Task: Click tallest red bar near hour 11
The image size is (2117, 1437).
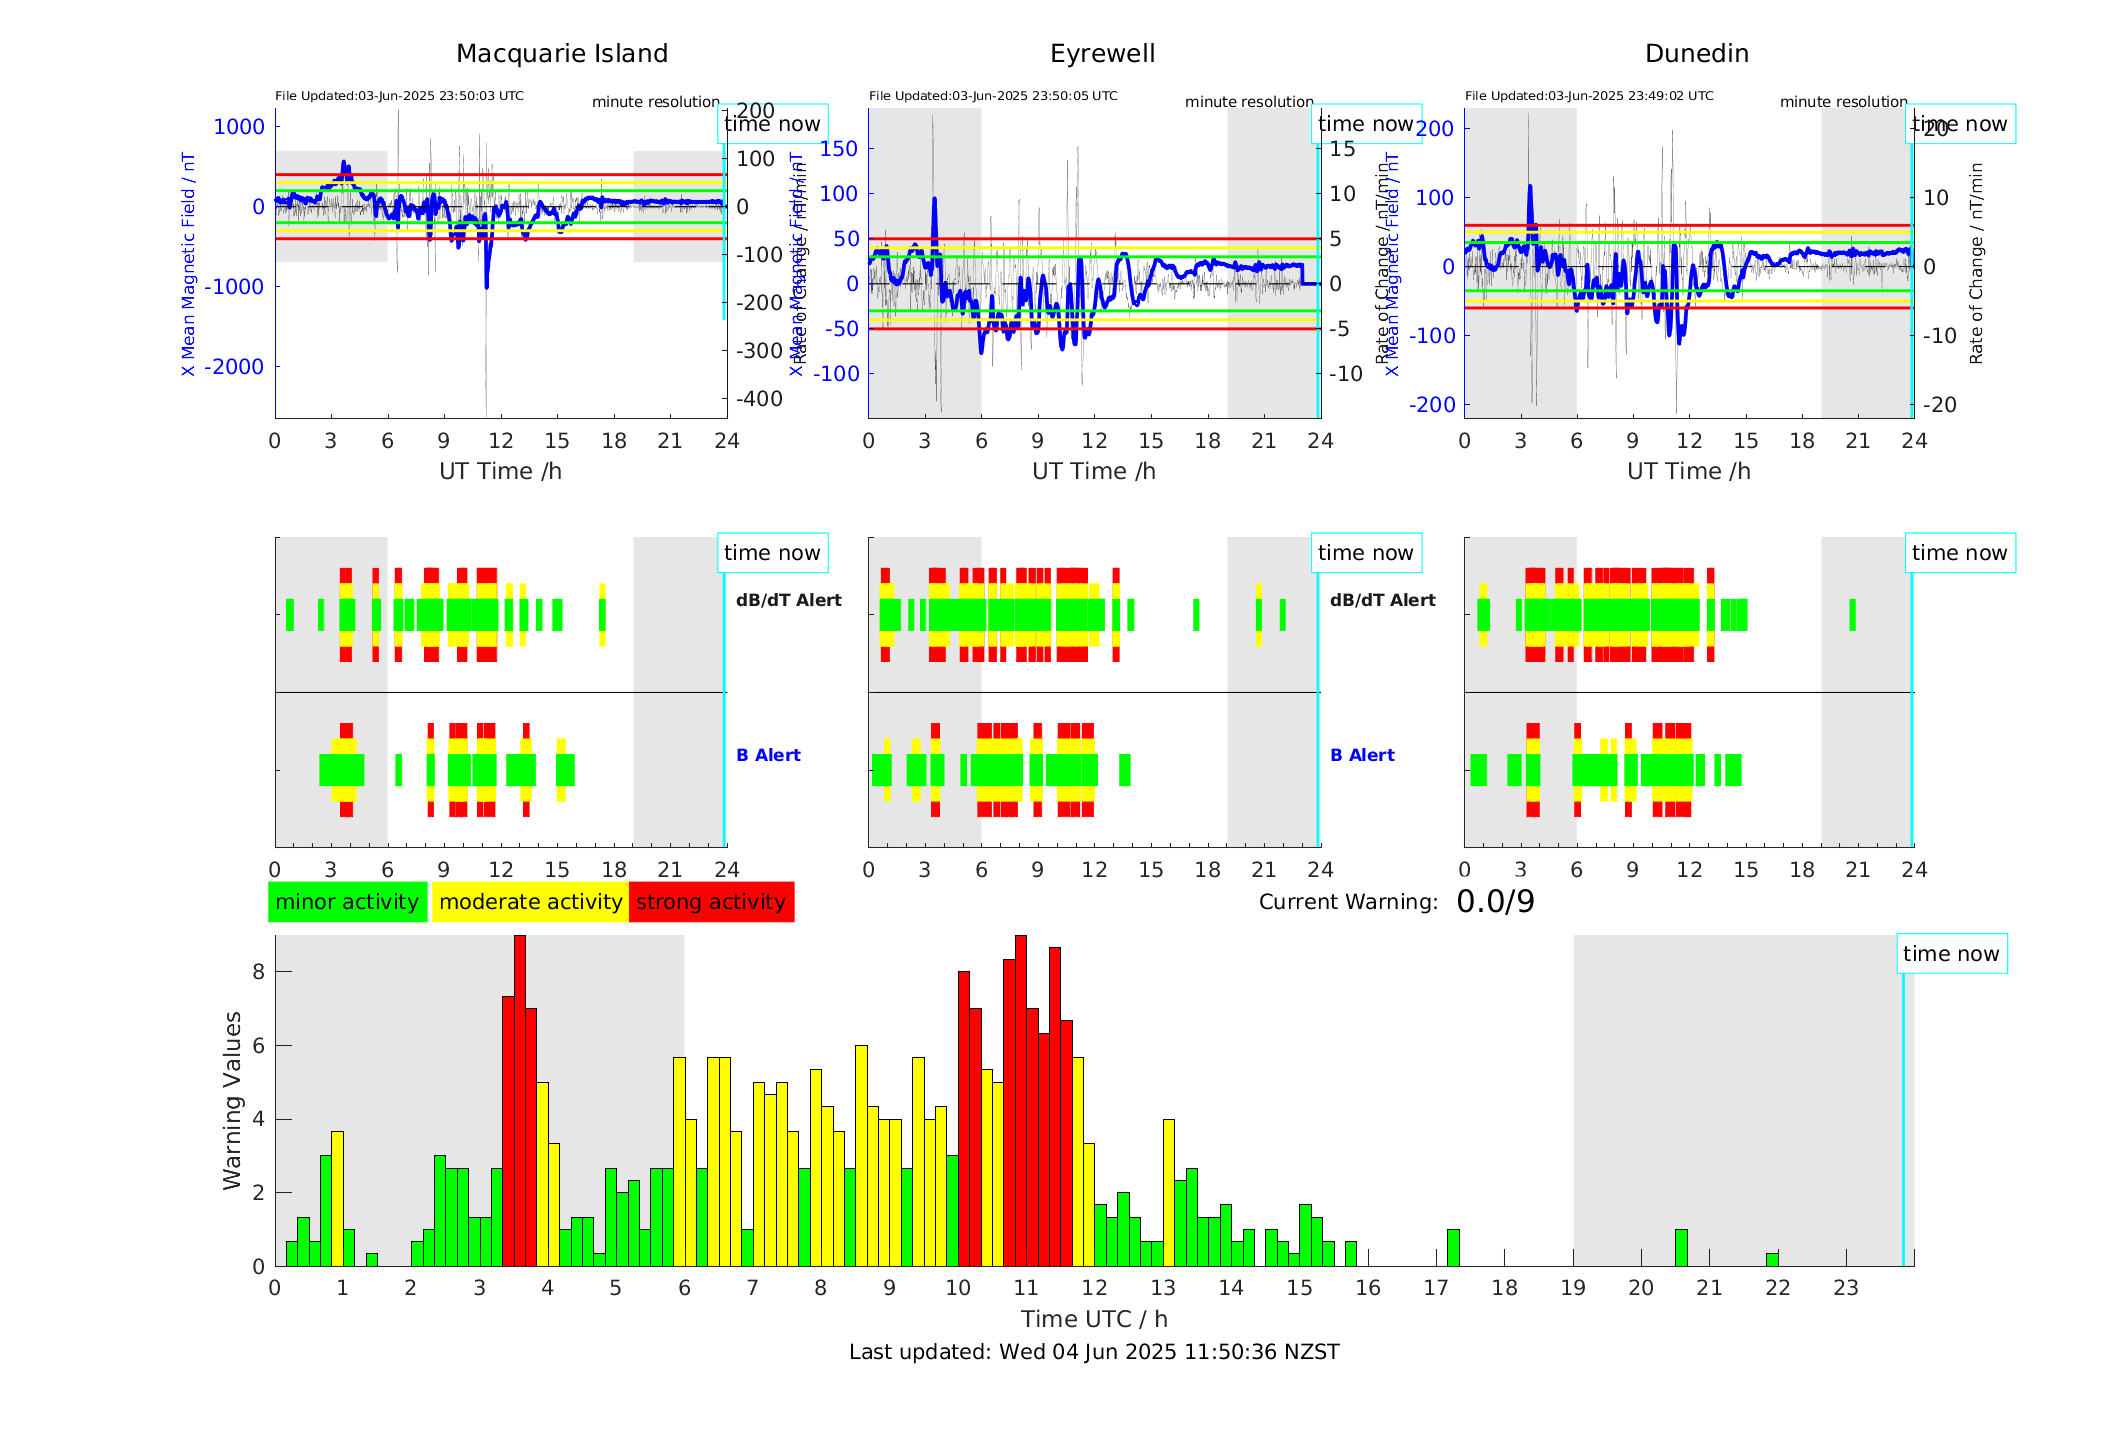Action: click(x=1020, y=1100)
